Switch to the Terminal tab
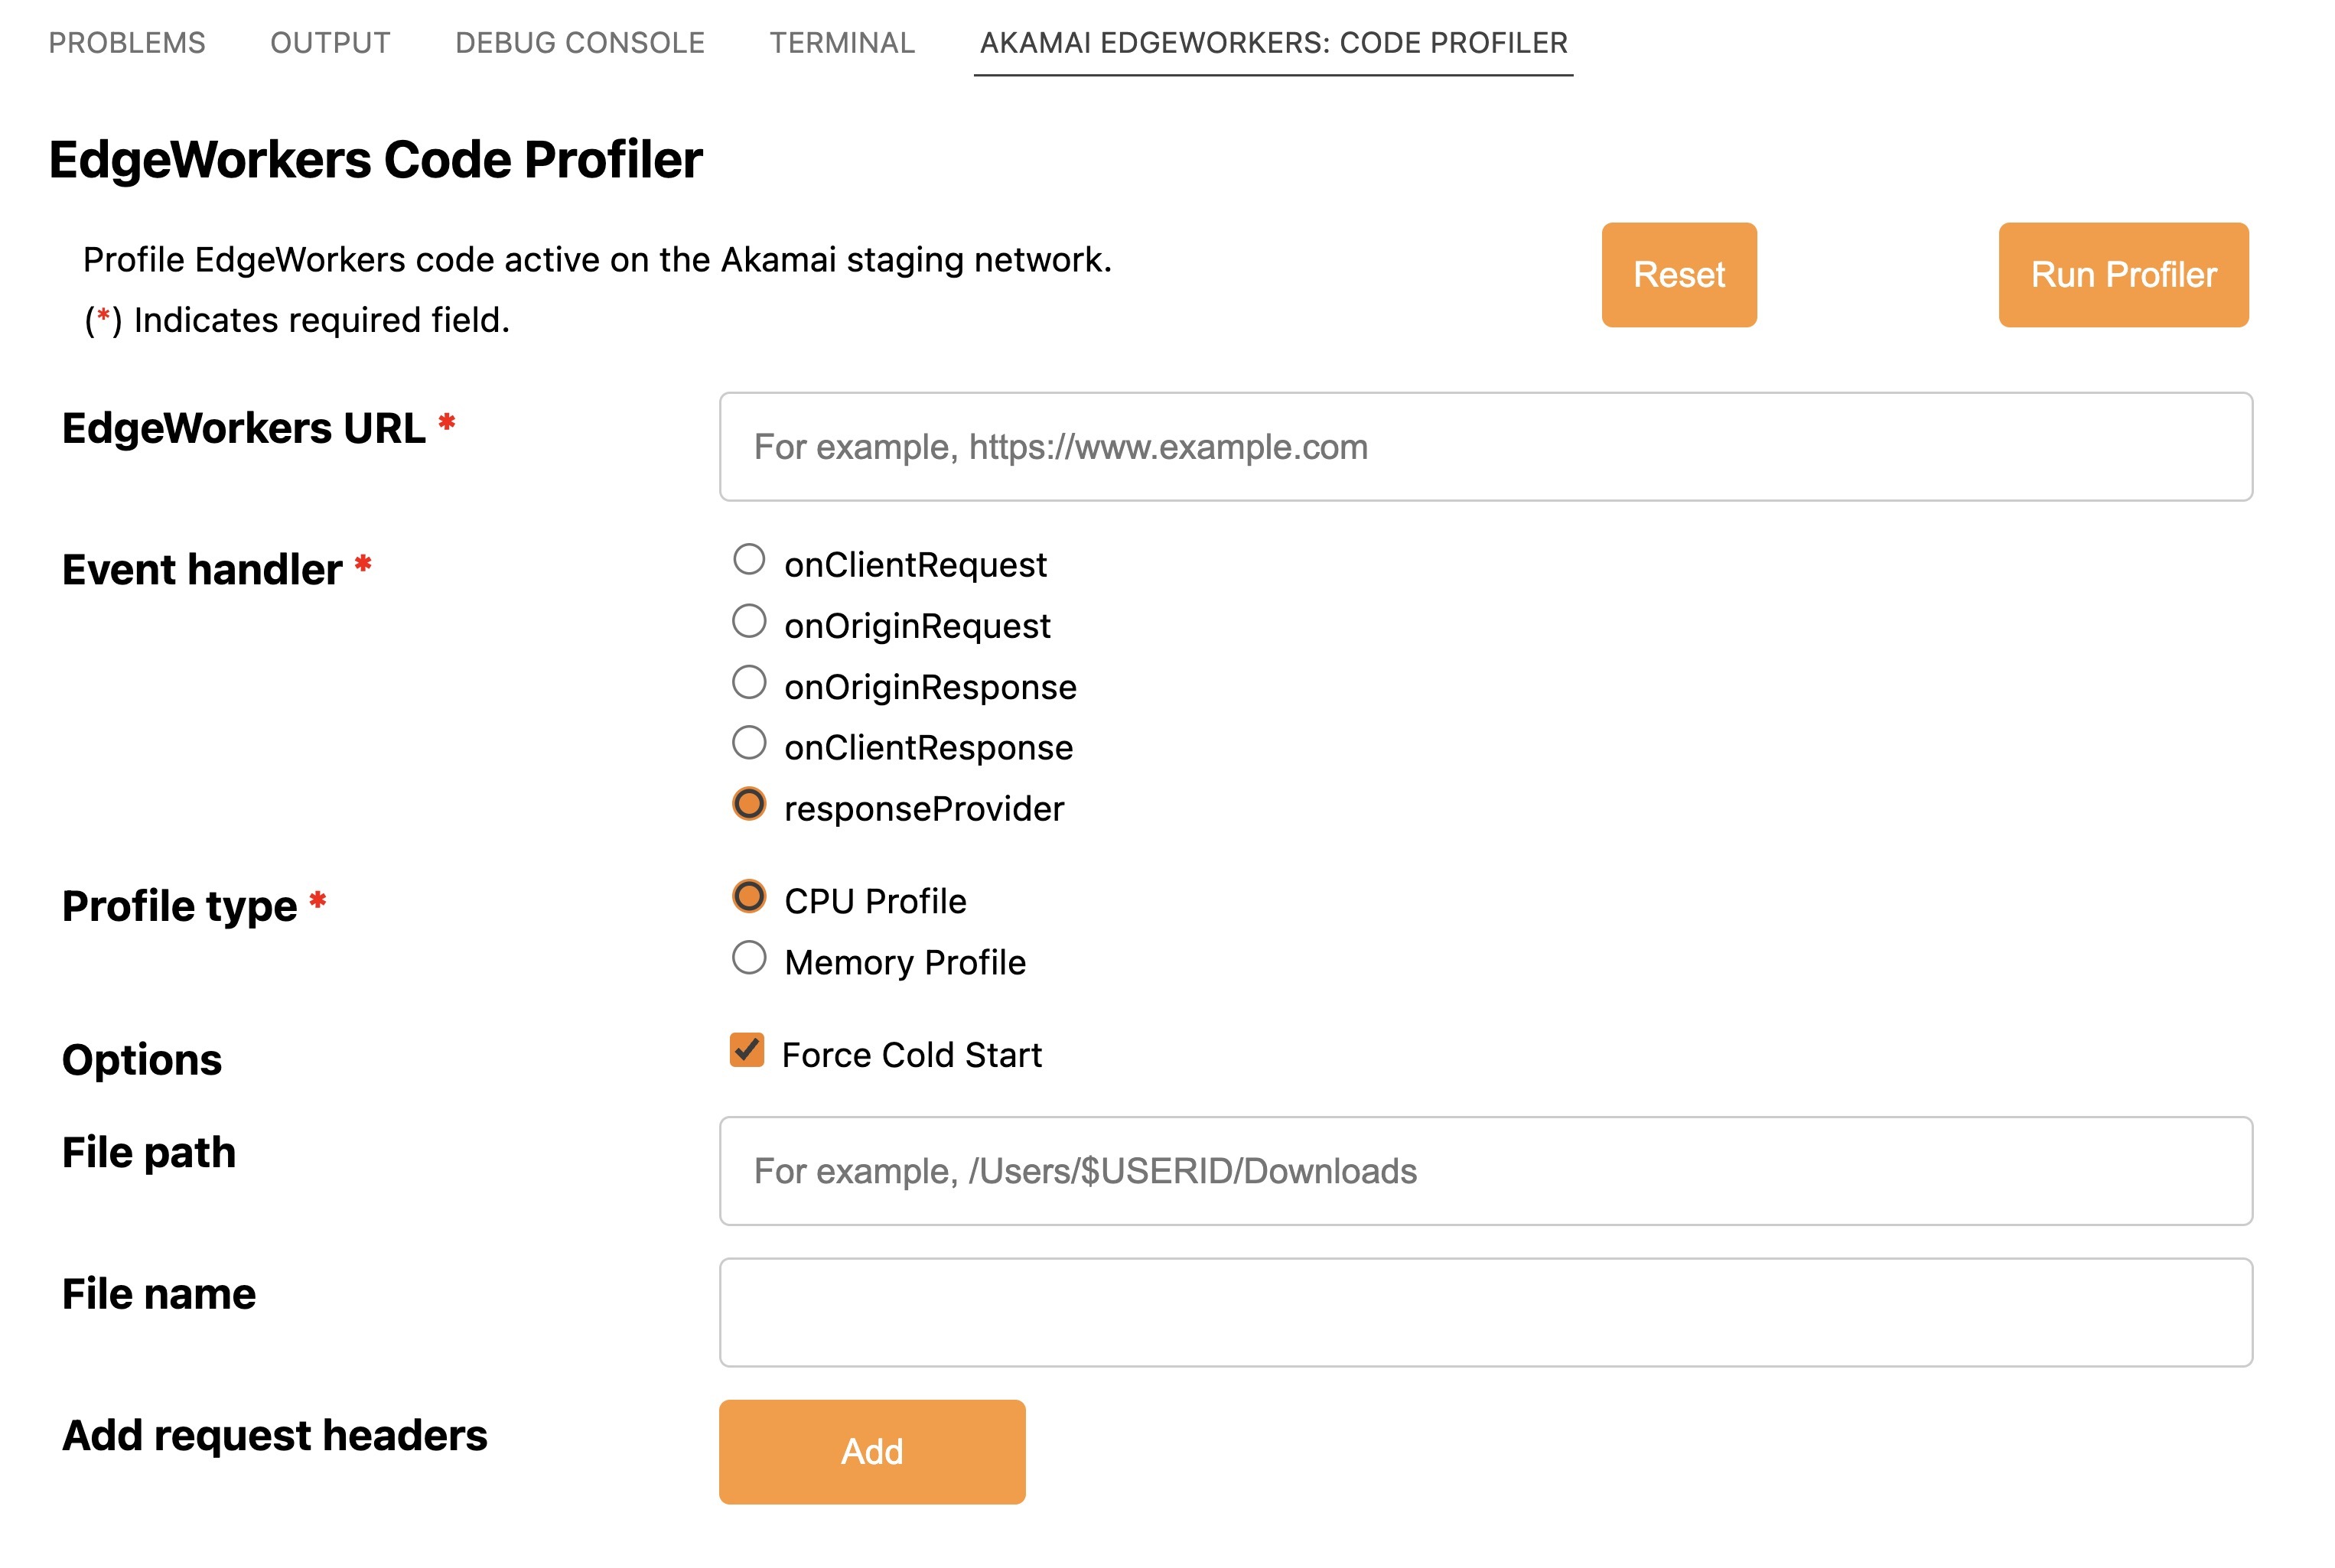The height and width of the screenshot is (1568, 2335). 842,43
